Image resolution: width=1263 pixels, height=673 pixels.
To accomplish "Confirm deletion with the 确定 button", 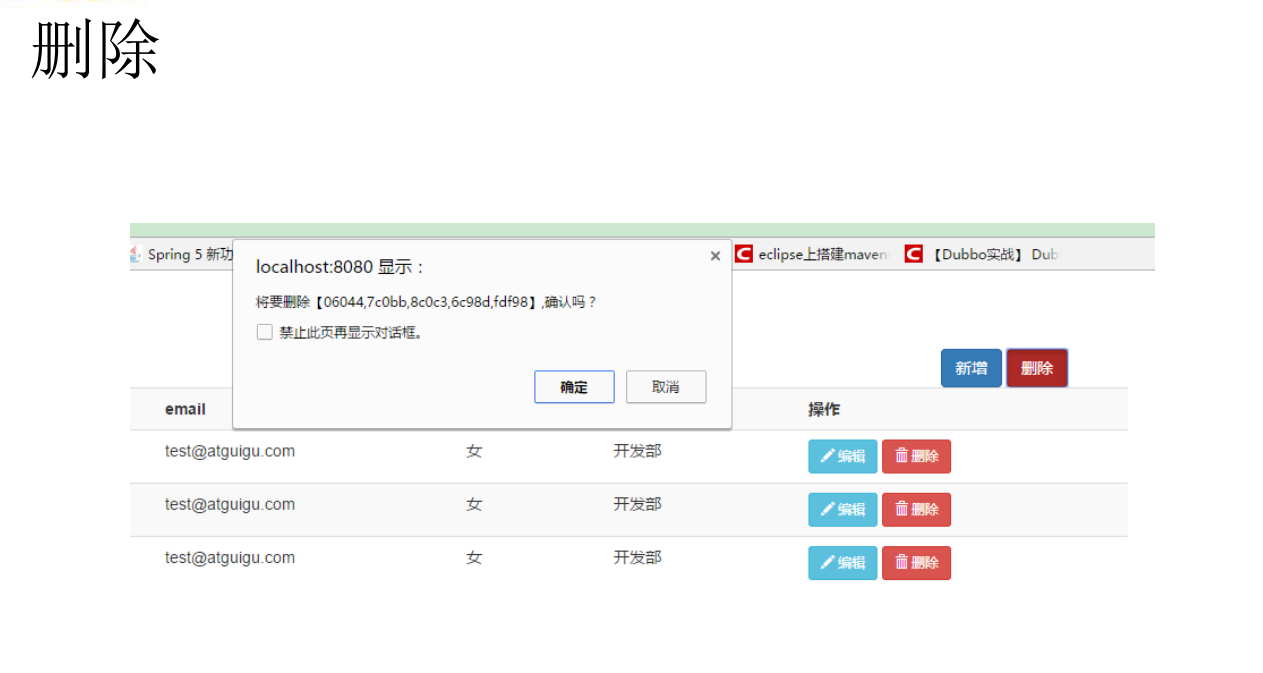I will (x=574, y=387).
